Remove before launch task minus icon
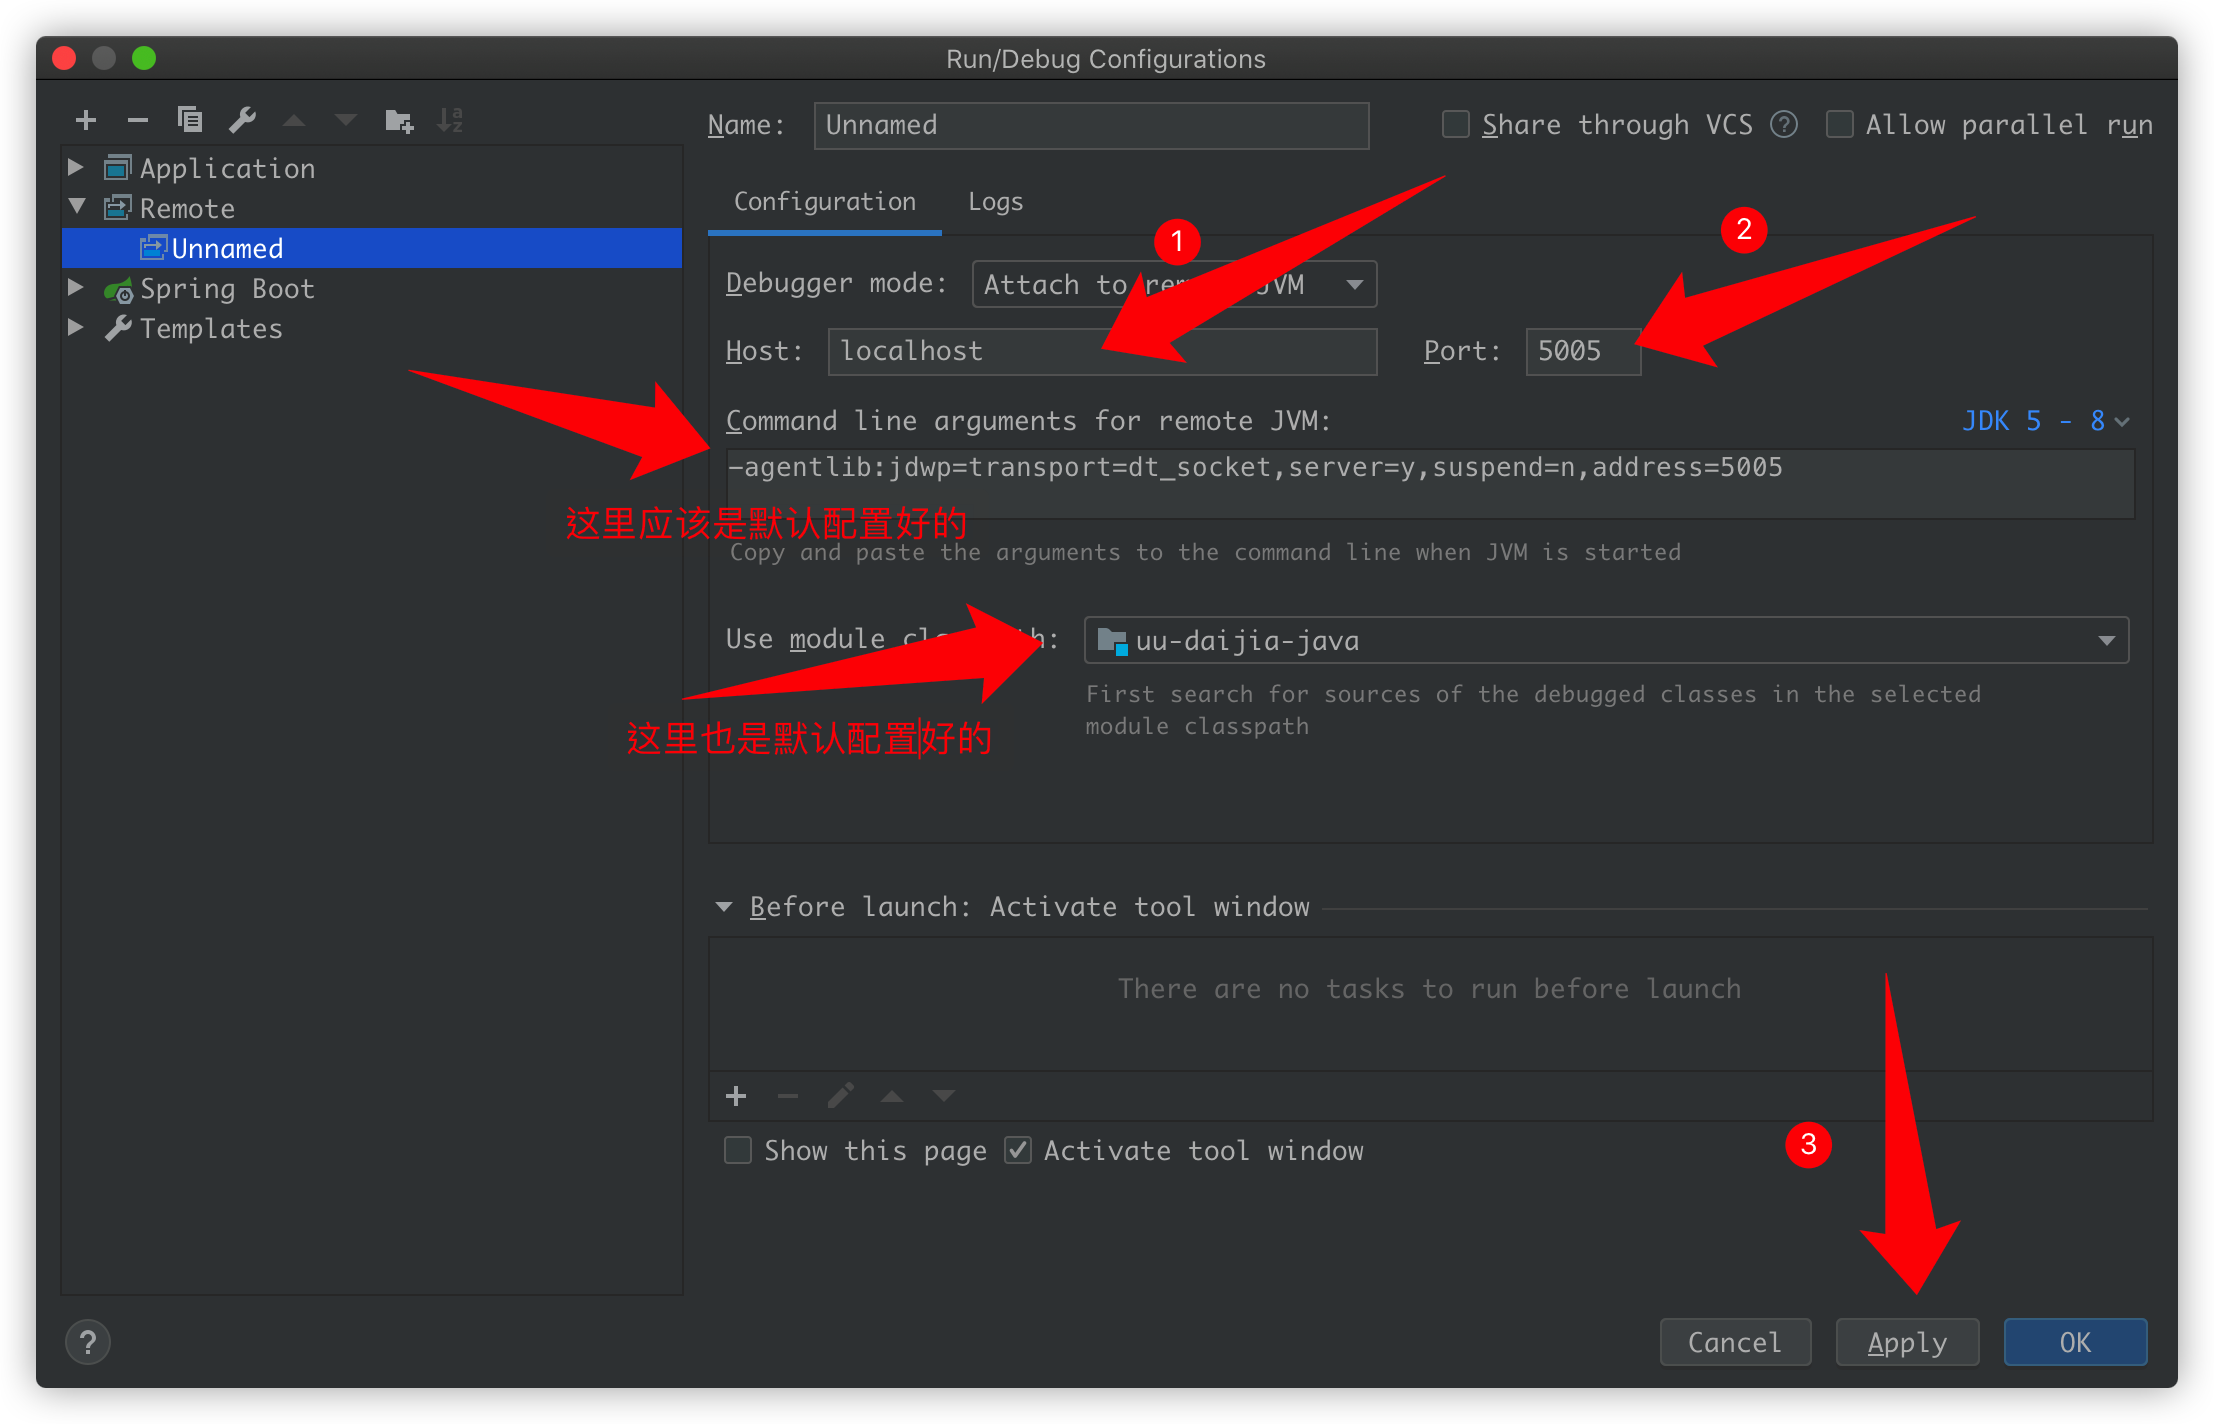The image size is (2214, 1424). coord(788,1096)
